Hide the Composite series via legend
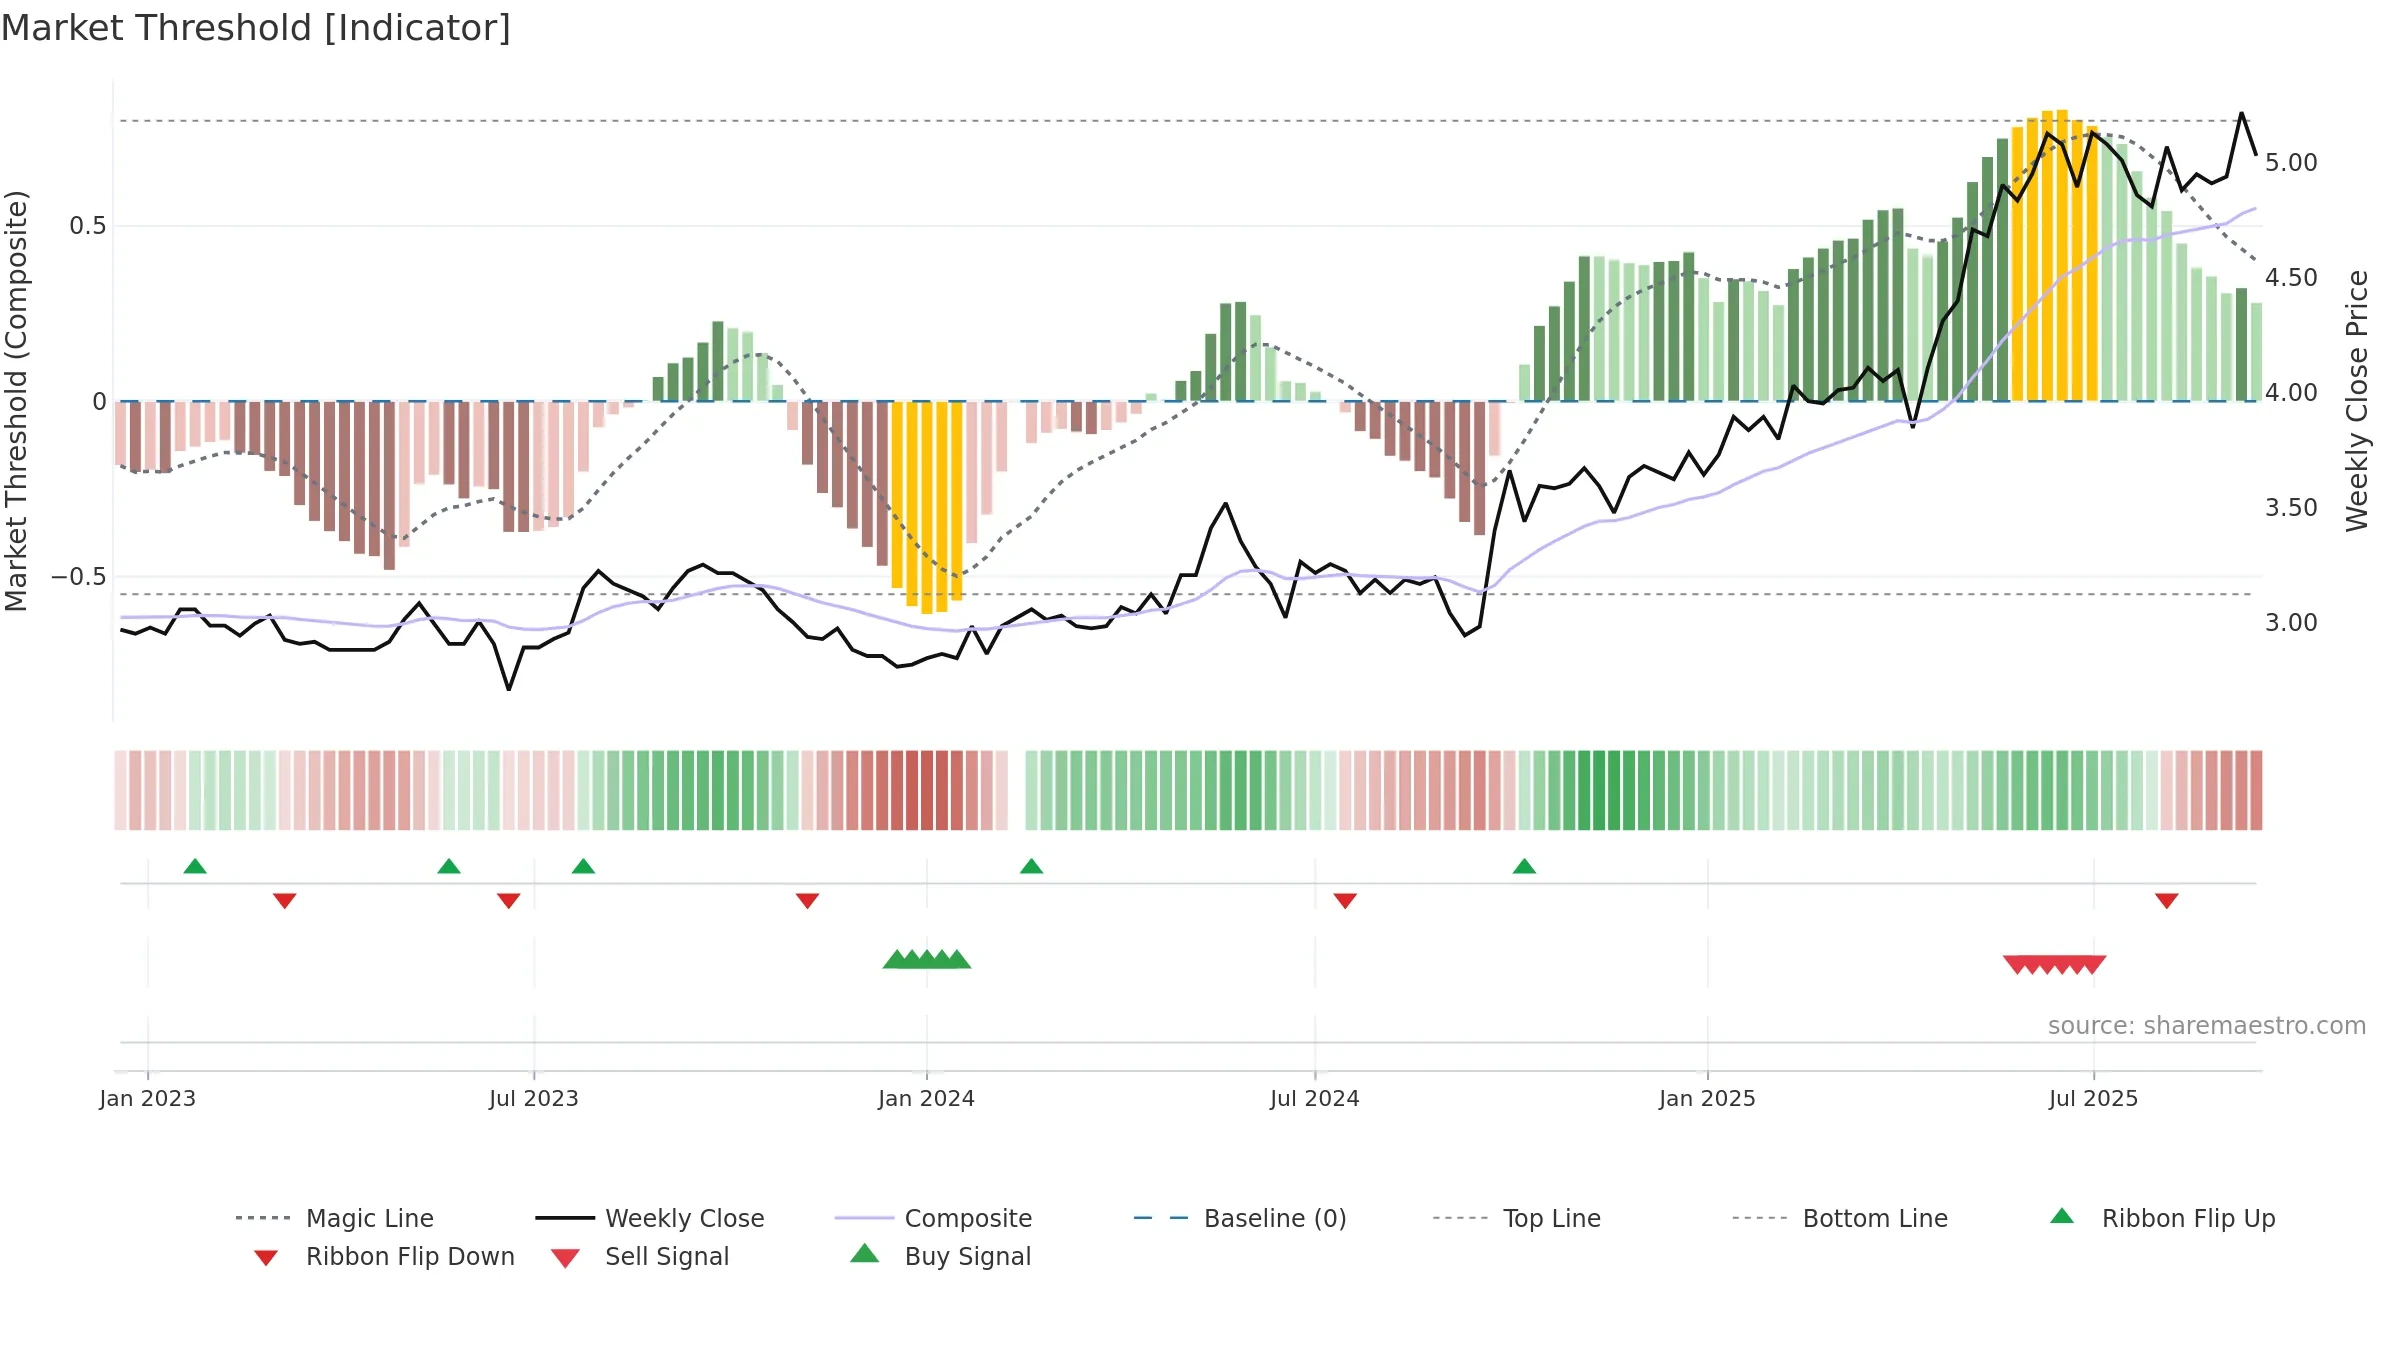Viewport: 2400px width, 1350px height. (x=934, y=1218)
